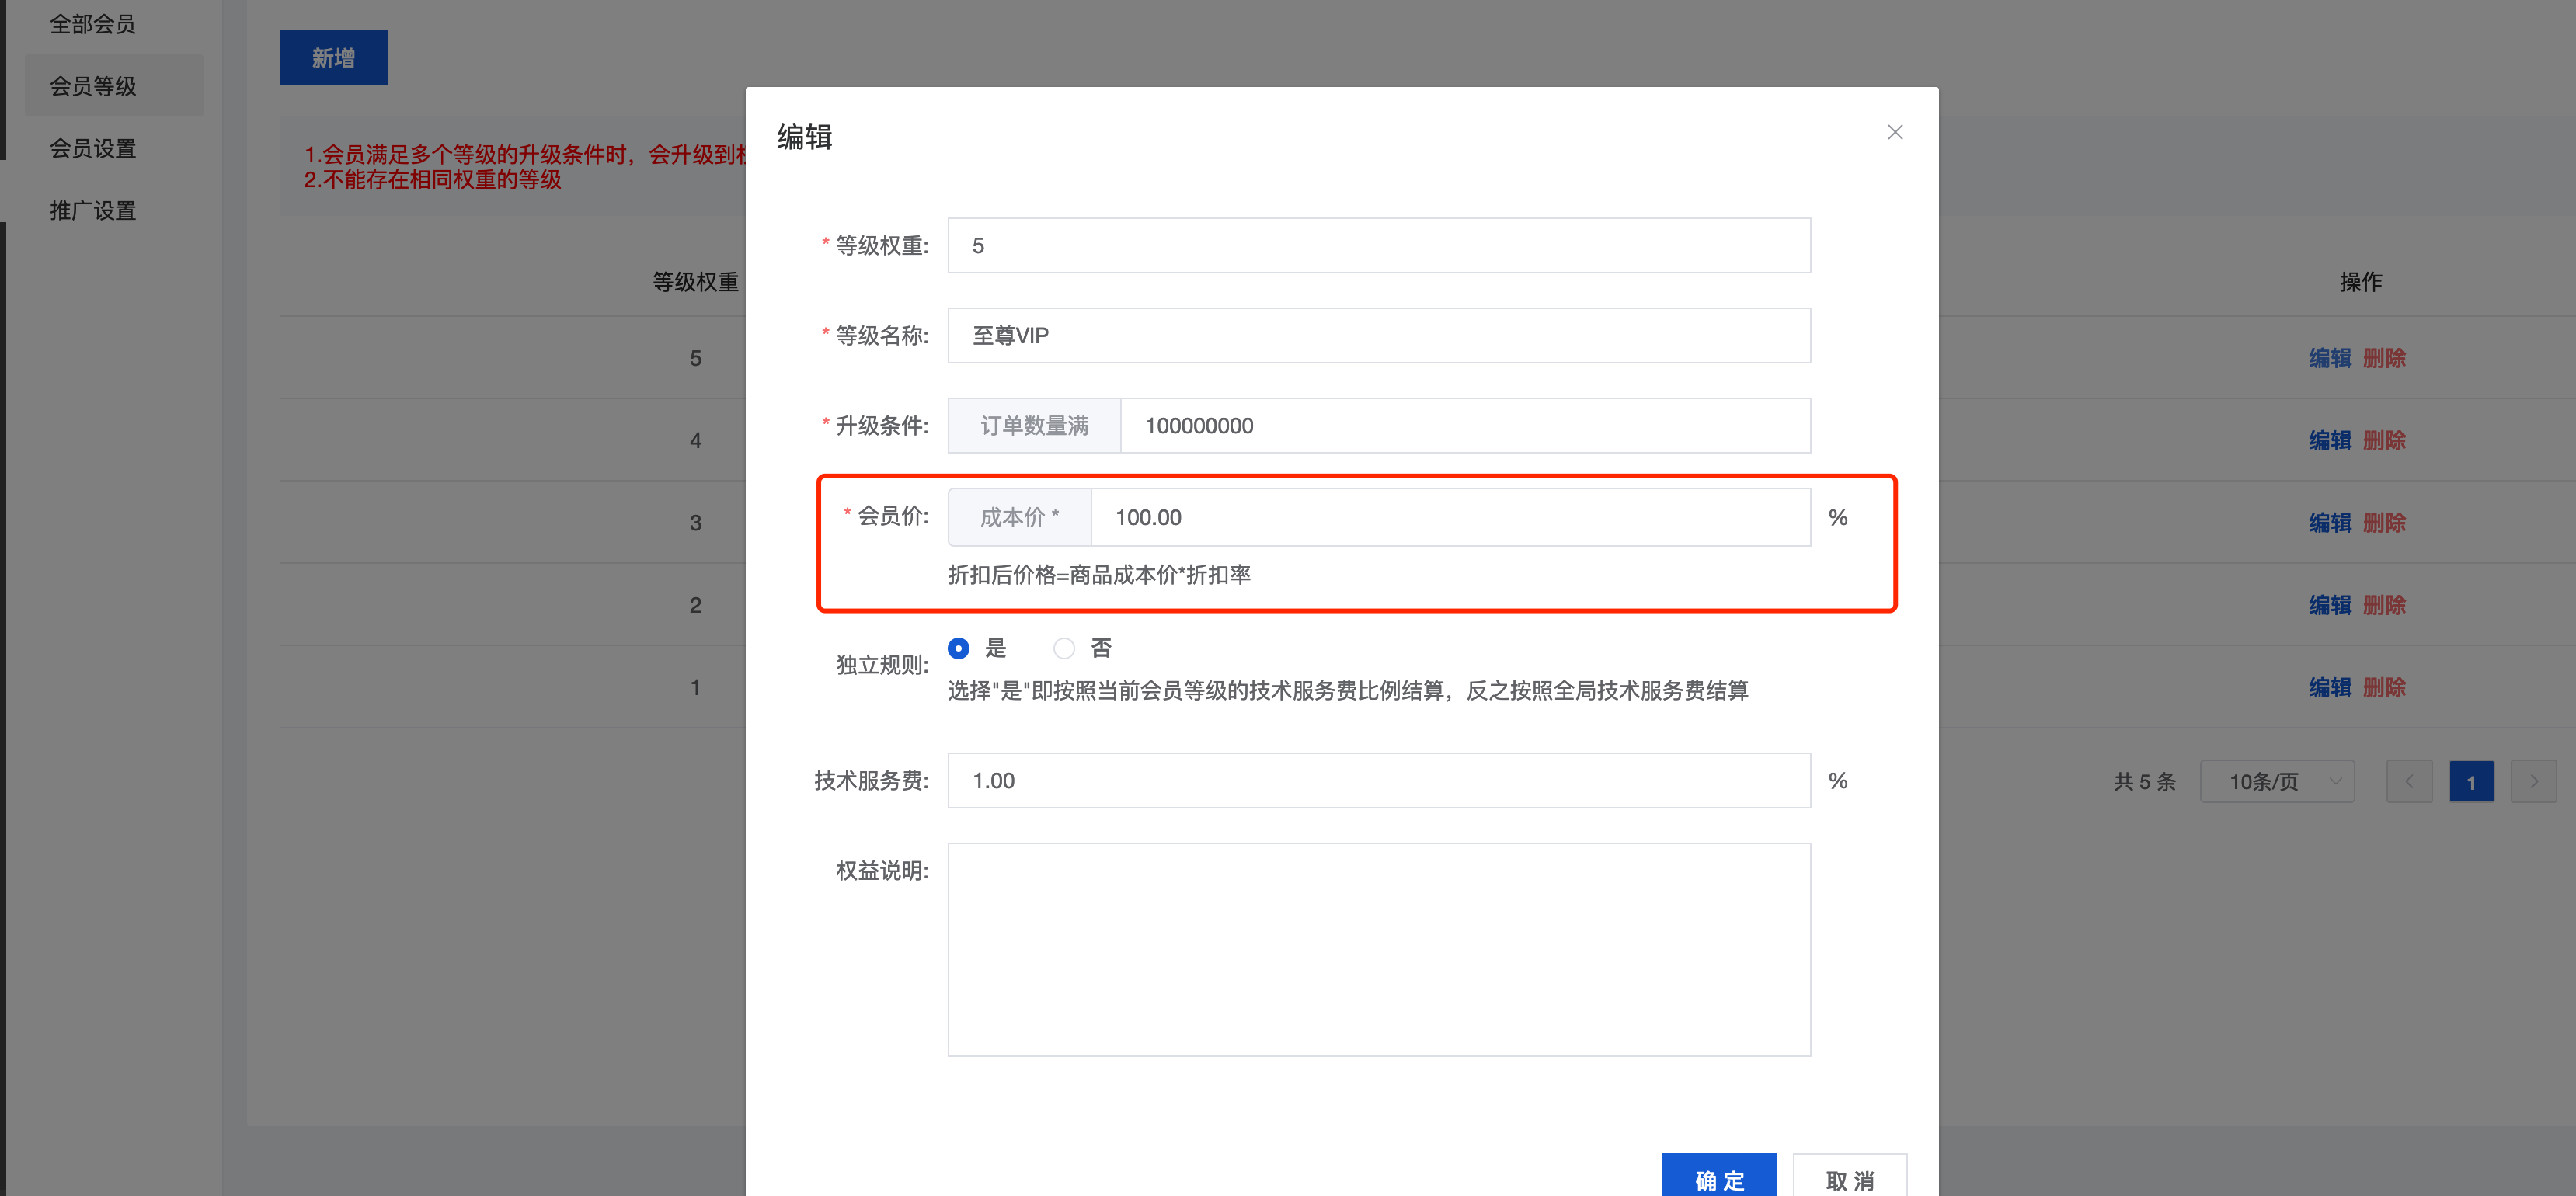Open 全部会员 in the sidebar

tap(93, 24)
